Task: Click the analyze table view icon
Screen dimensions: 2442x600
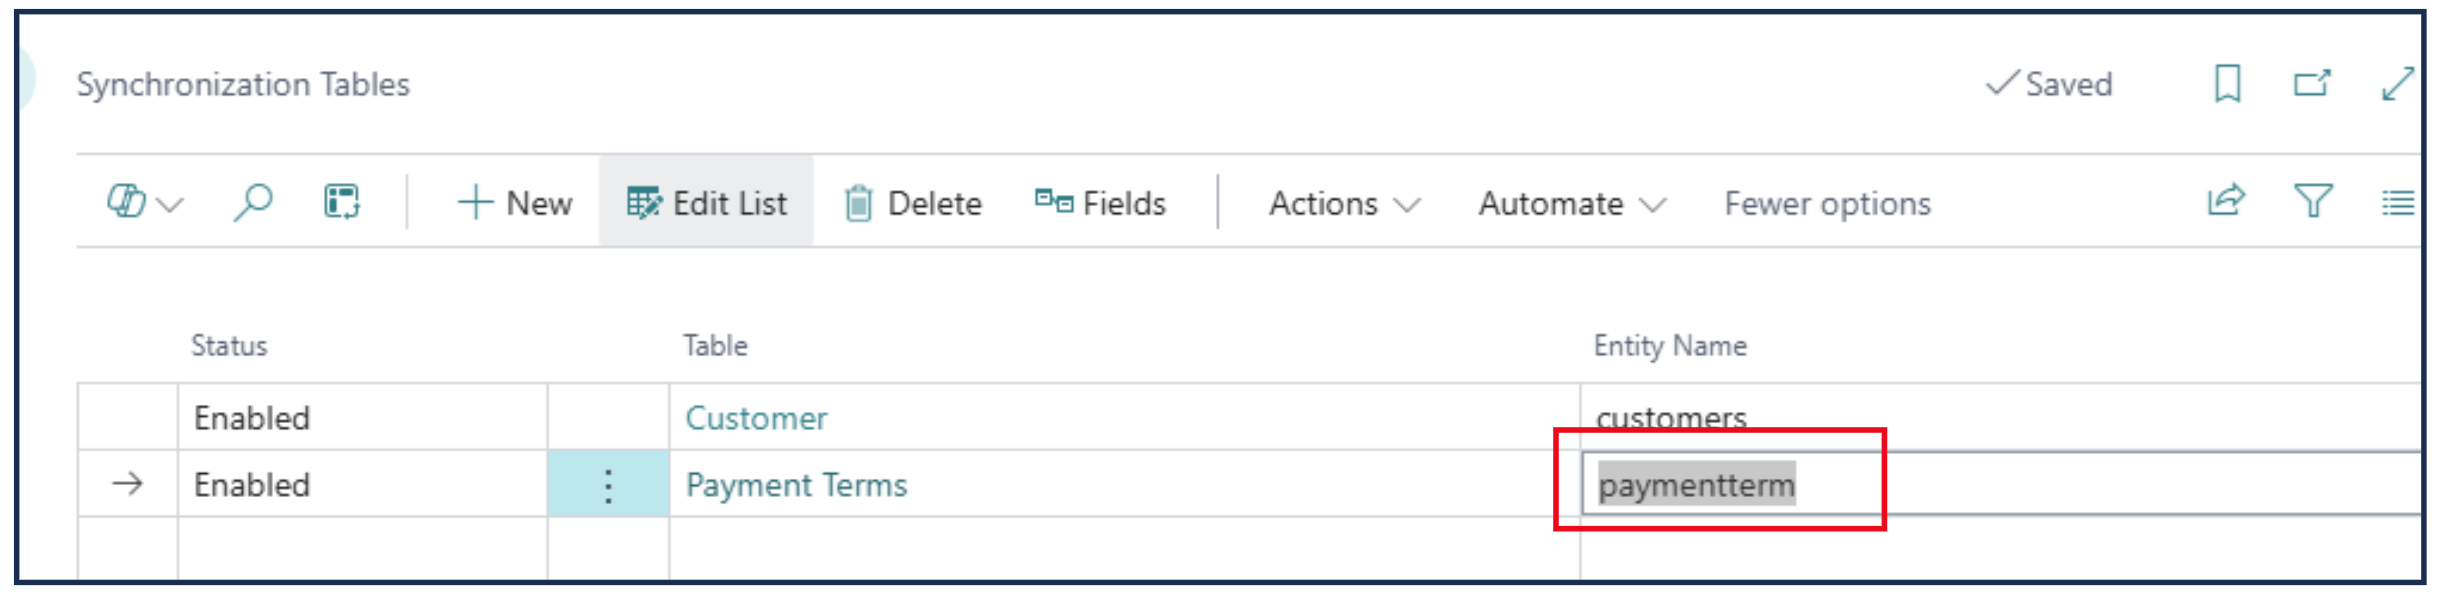Action: (342, 203)
